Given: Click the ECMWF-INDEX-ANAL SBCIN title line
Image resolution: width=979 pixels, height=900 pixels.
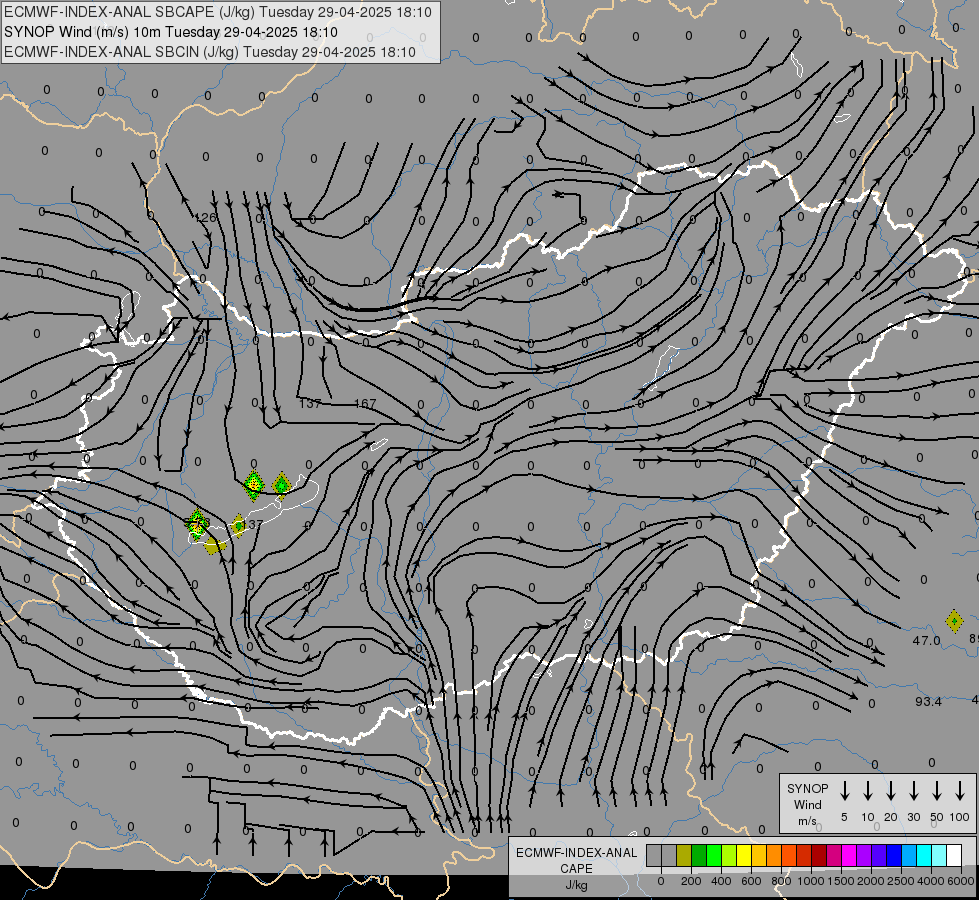Looking at the screenshot, I should point(210,52).
